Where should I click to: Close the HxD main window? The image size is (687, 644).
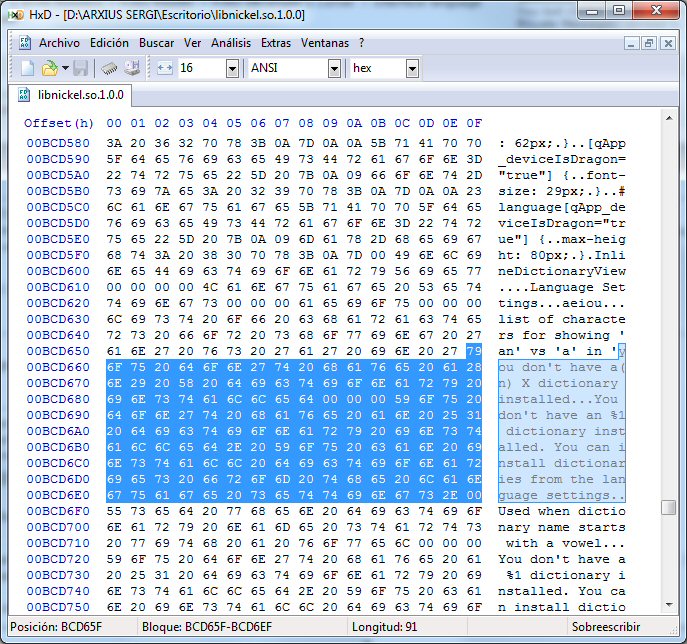(x=656, y=11)
